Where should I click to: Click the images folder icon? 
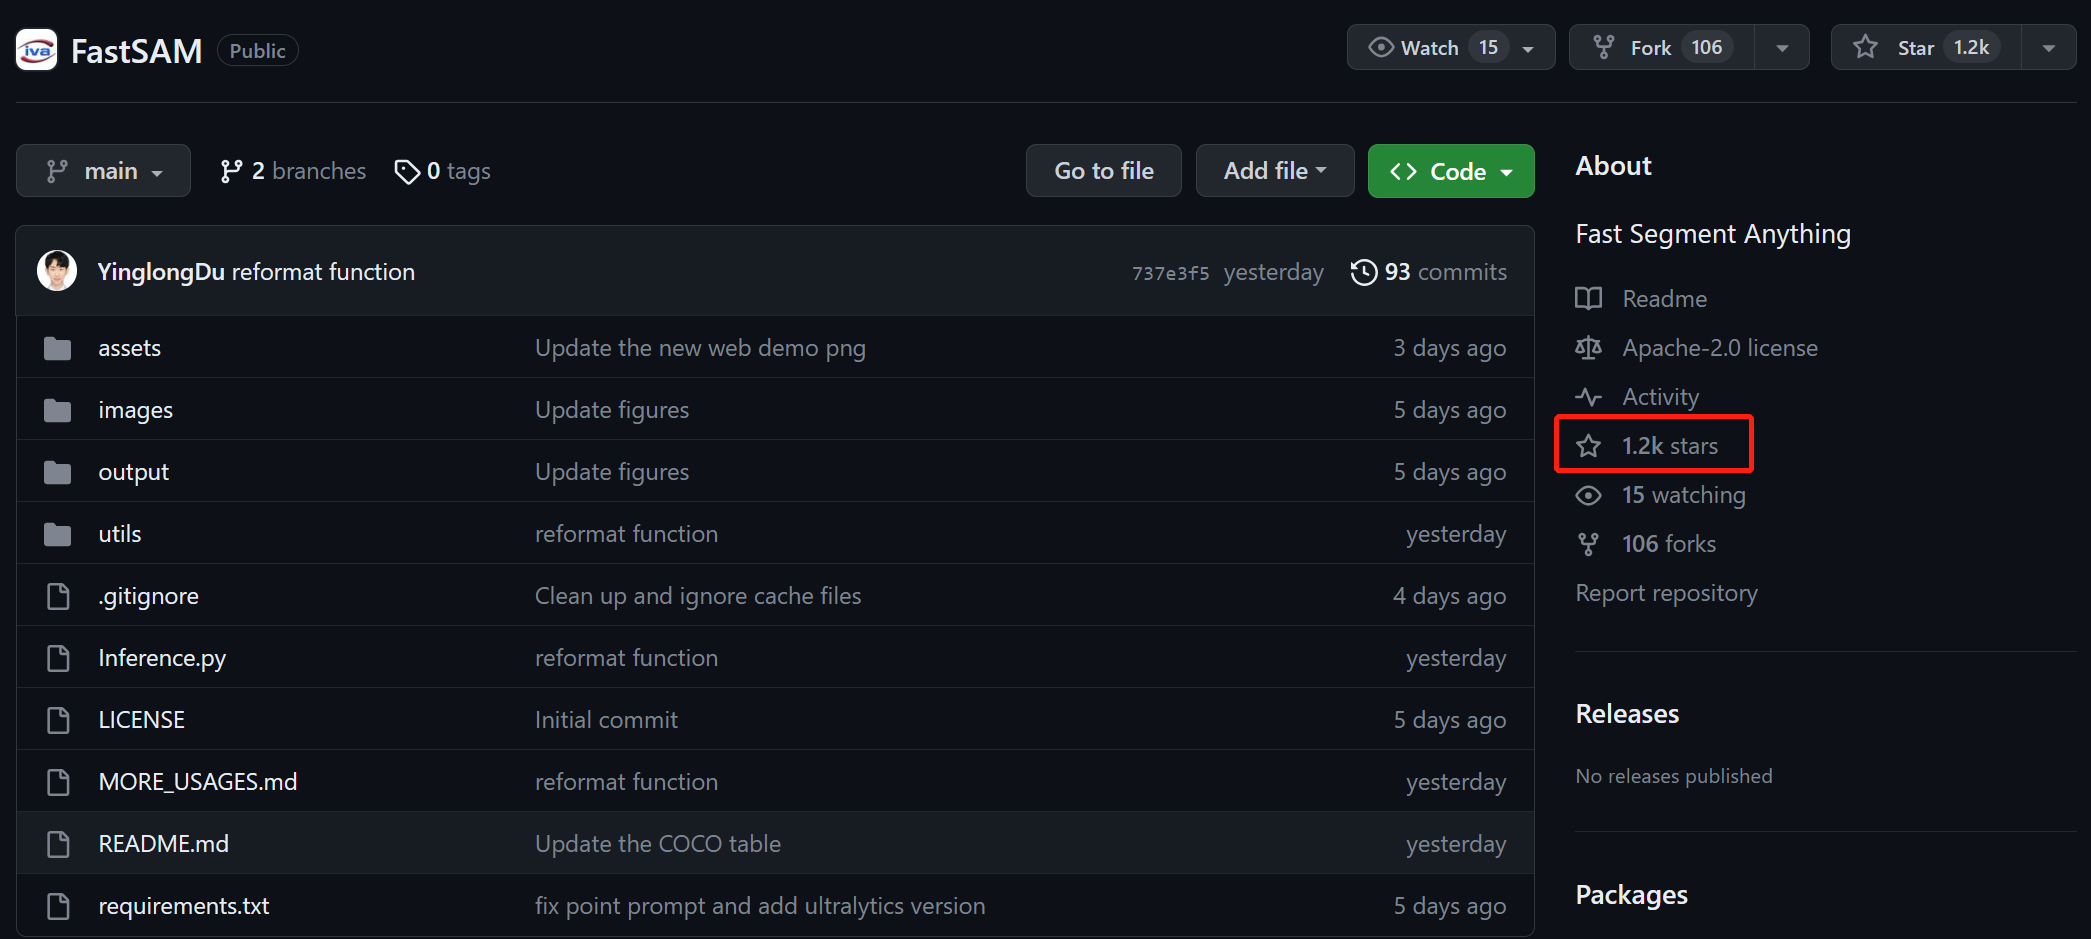[x=58, y=410]
